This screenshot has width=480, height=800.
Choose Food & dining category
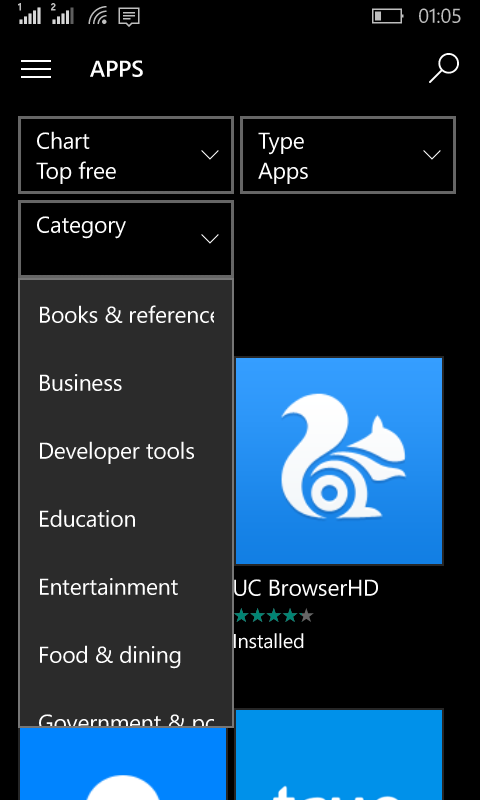[x=126, y=655]
